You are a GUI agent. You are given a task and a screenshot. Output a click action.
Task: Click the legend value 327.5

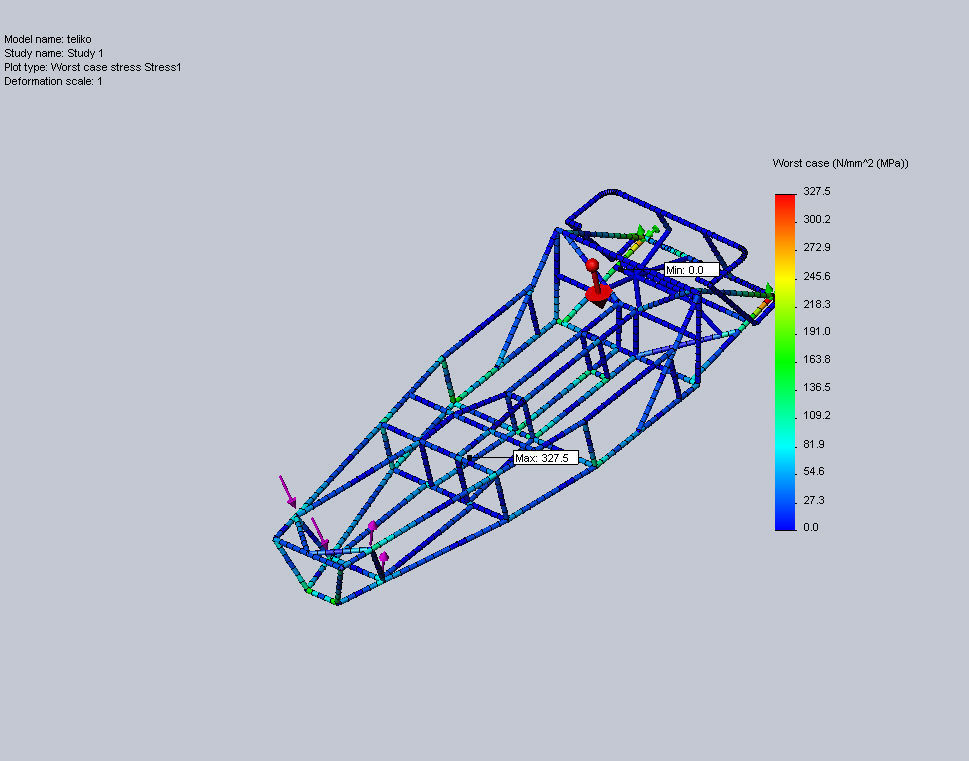pos(816,192)
